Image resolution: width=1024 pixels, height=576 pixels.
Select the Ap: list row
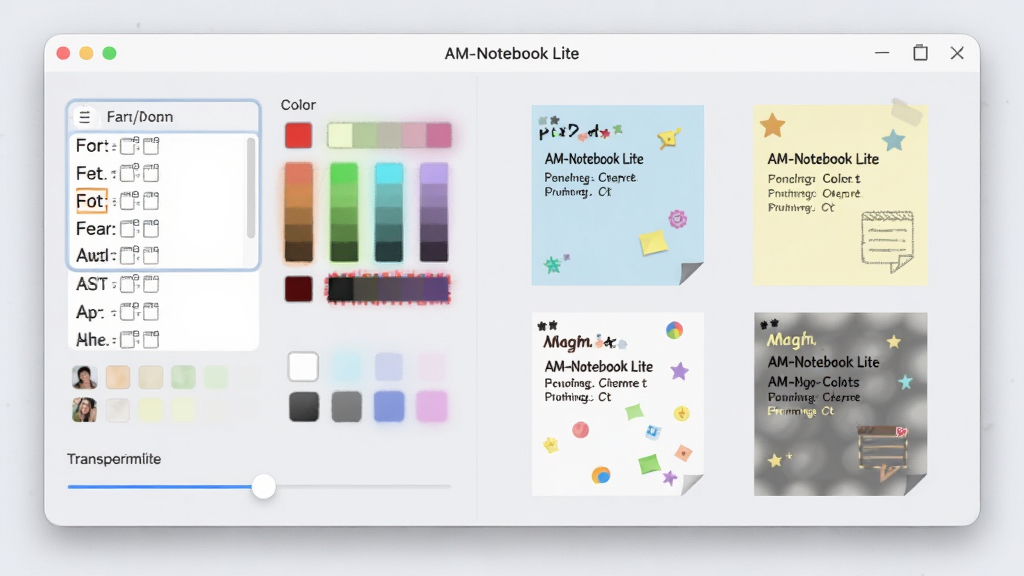(163, 312)
